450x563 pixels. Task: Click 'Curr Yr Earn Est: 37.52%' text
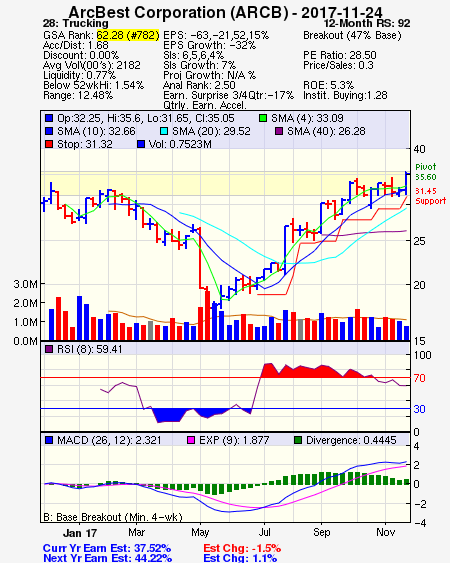coord(107,548)
